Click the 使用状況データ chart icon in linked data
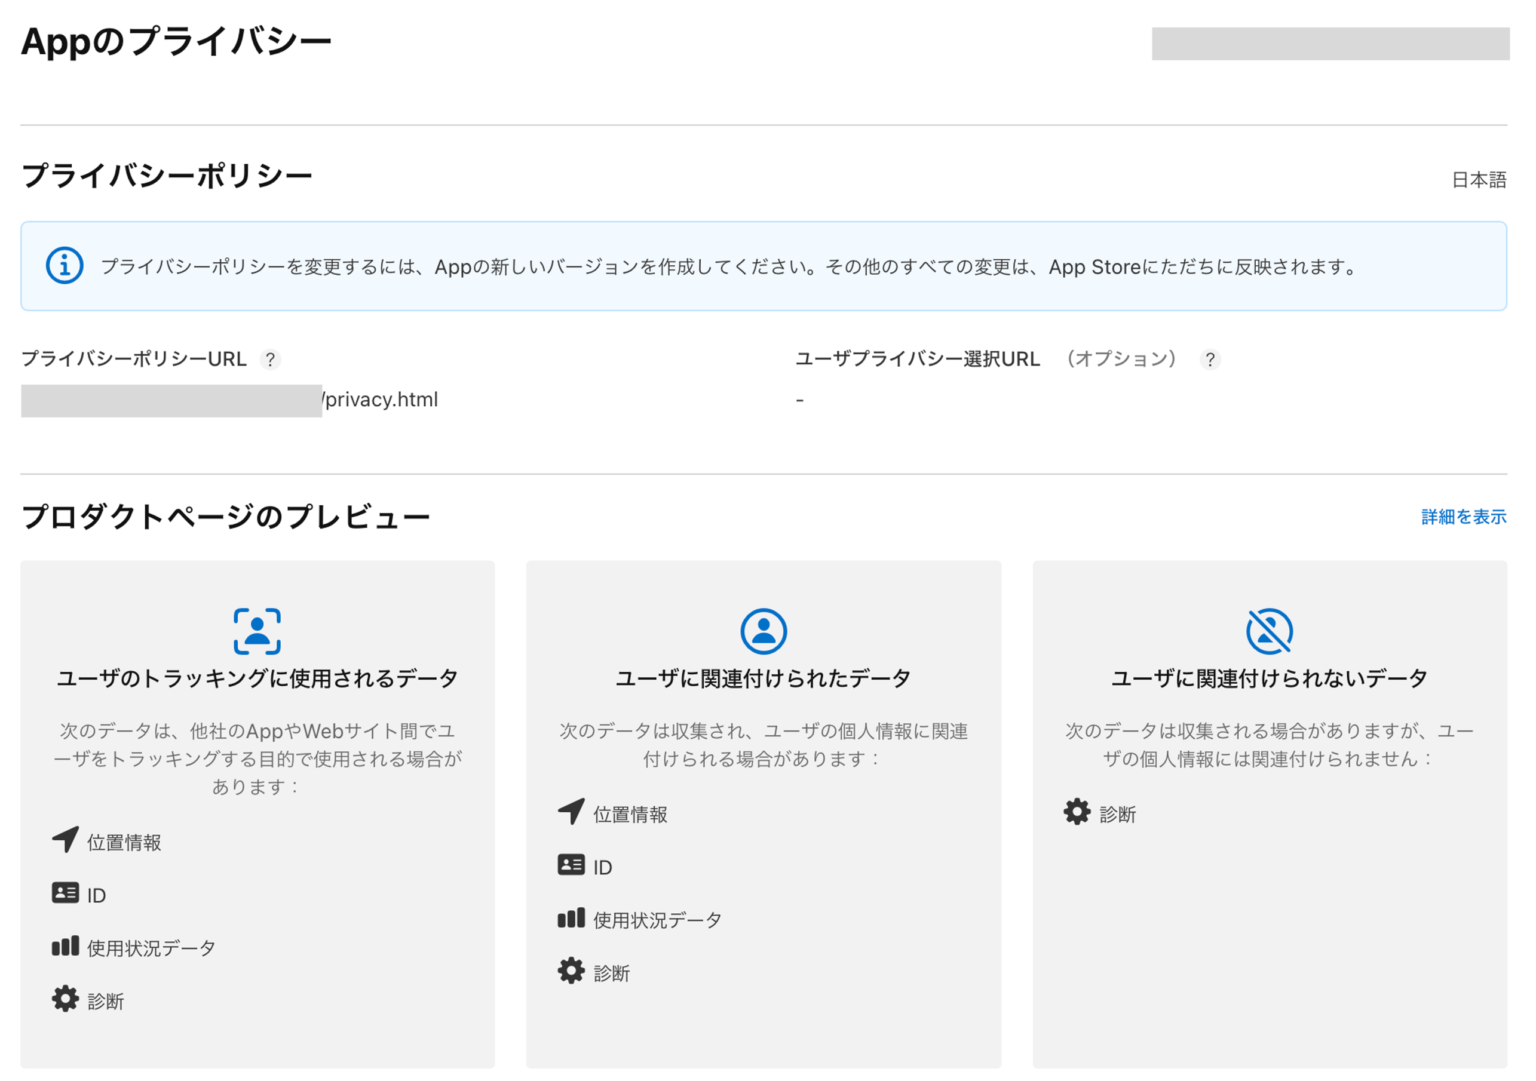 click(x=569, y=919)
